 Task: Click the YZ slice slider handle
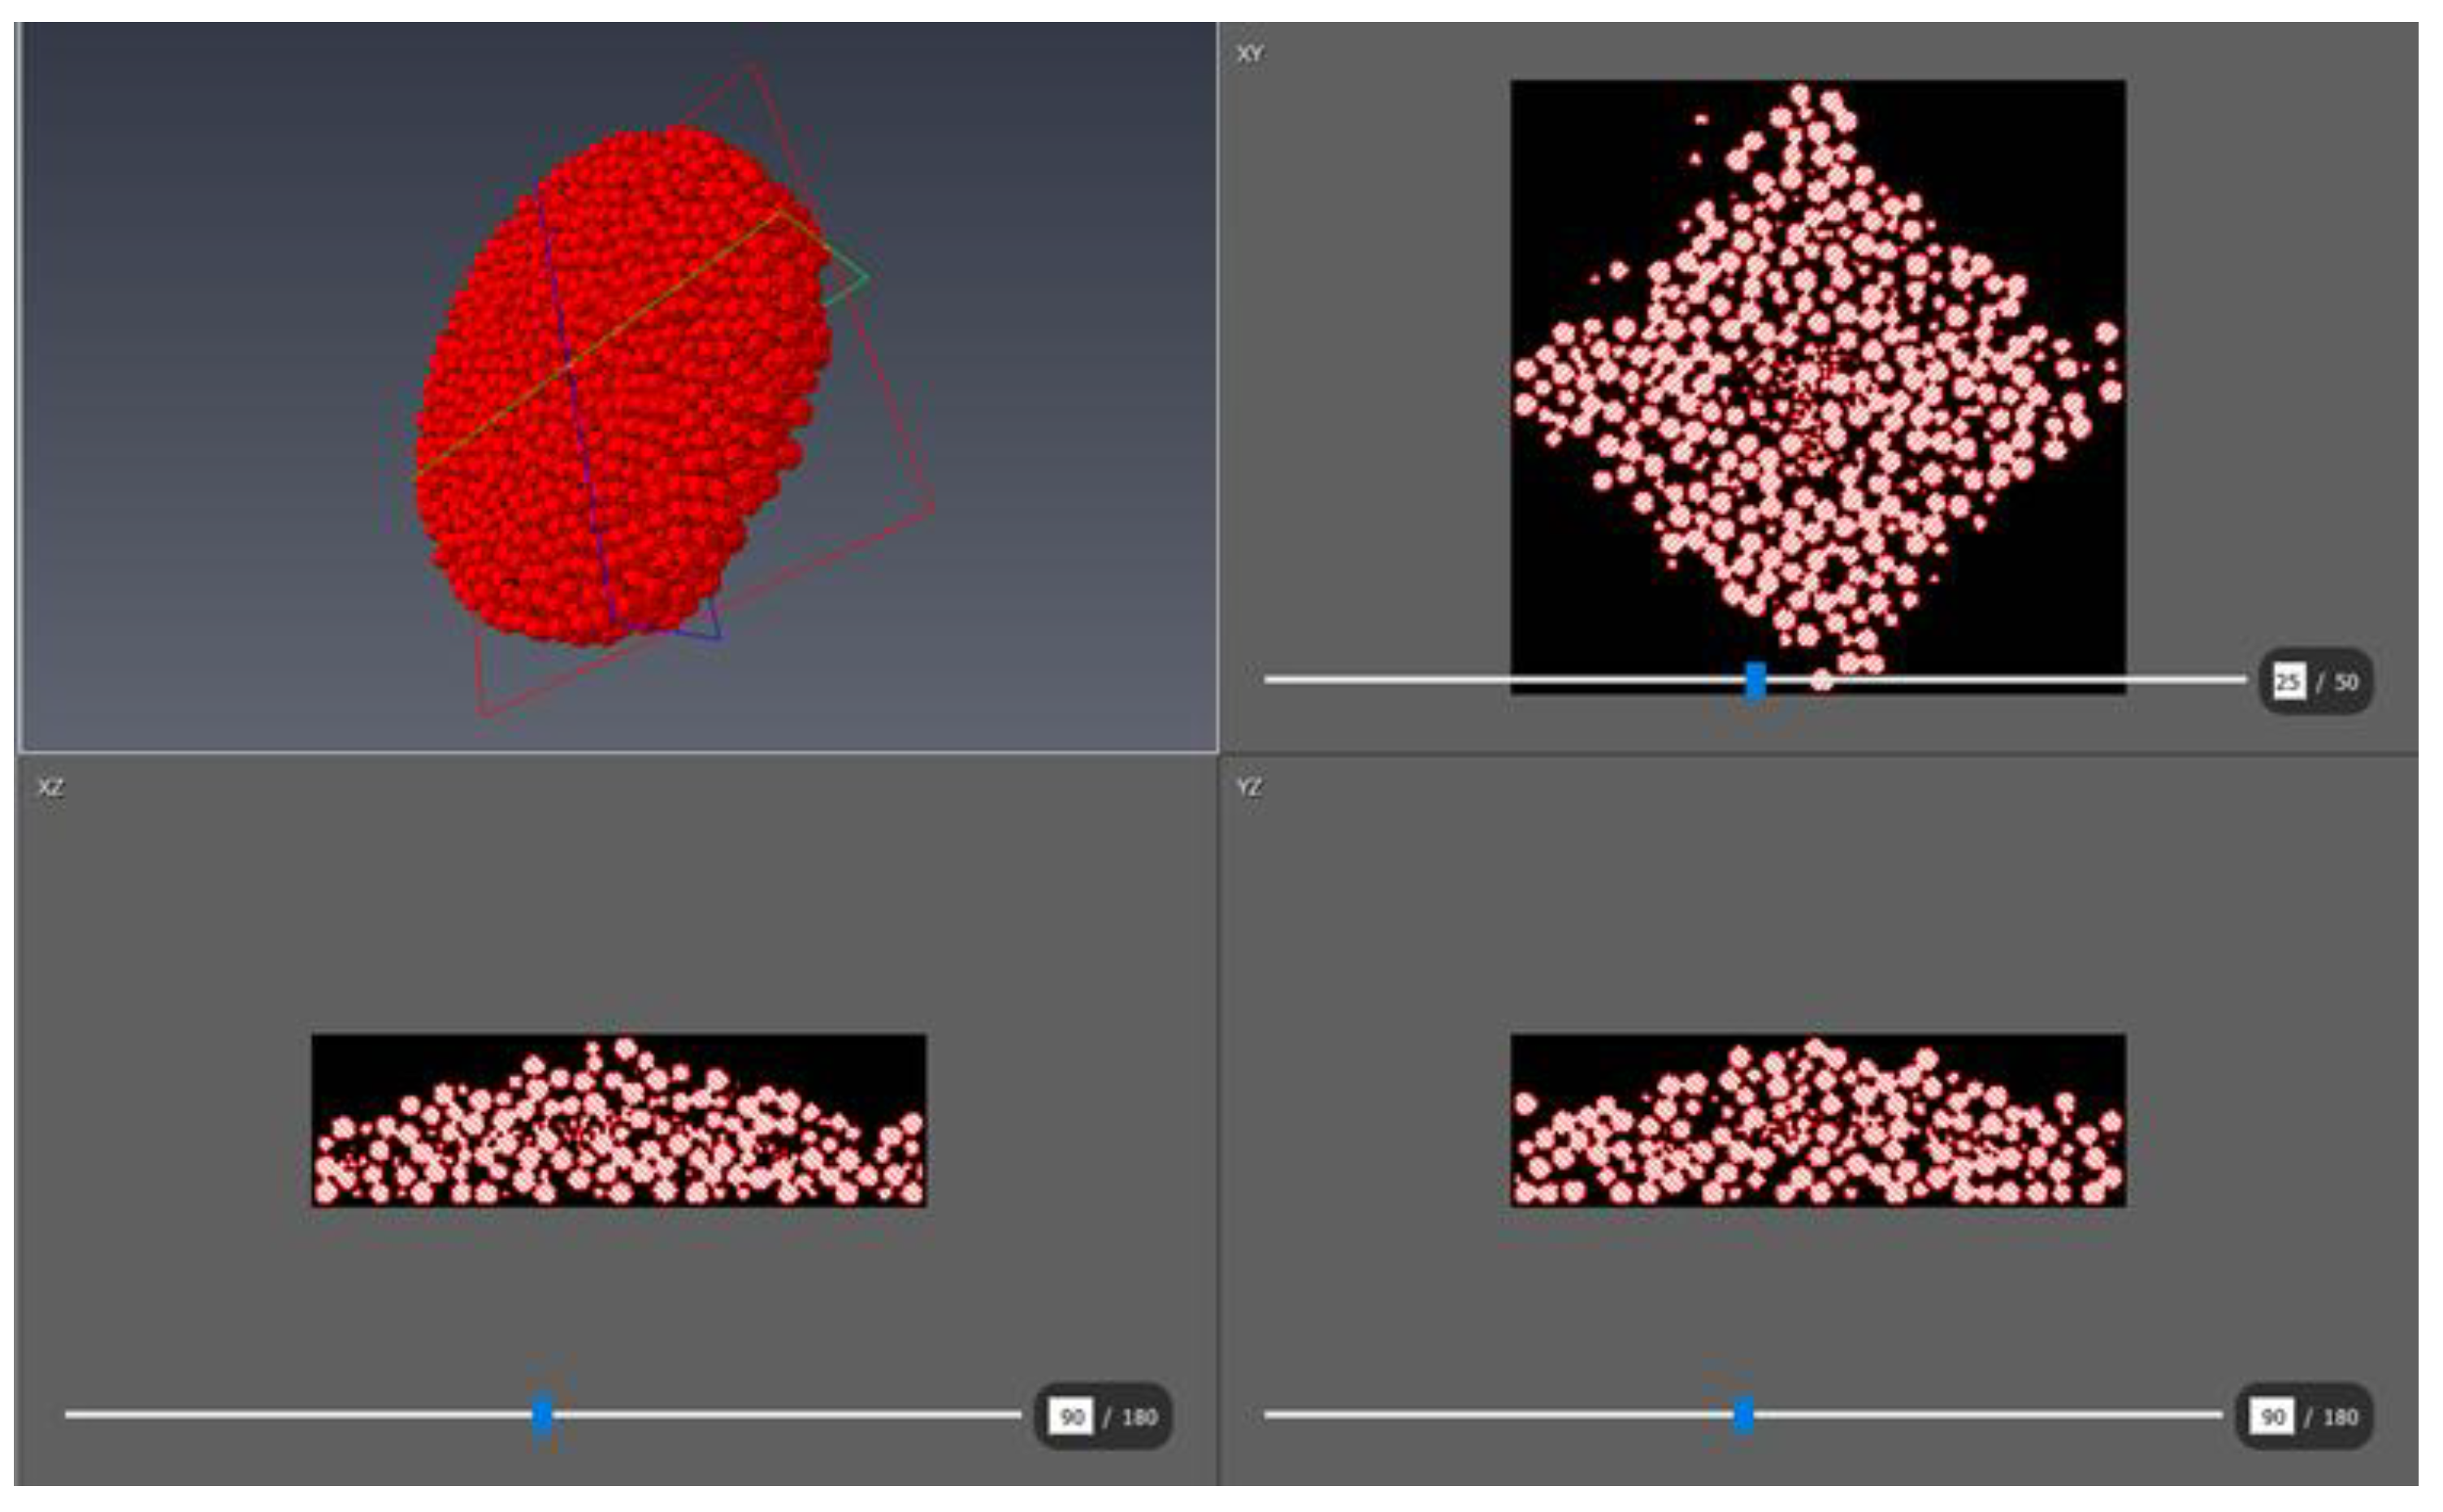[x=1743, y=1415]
